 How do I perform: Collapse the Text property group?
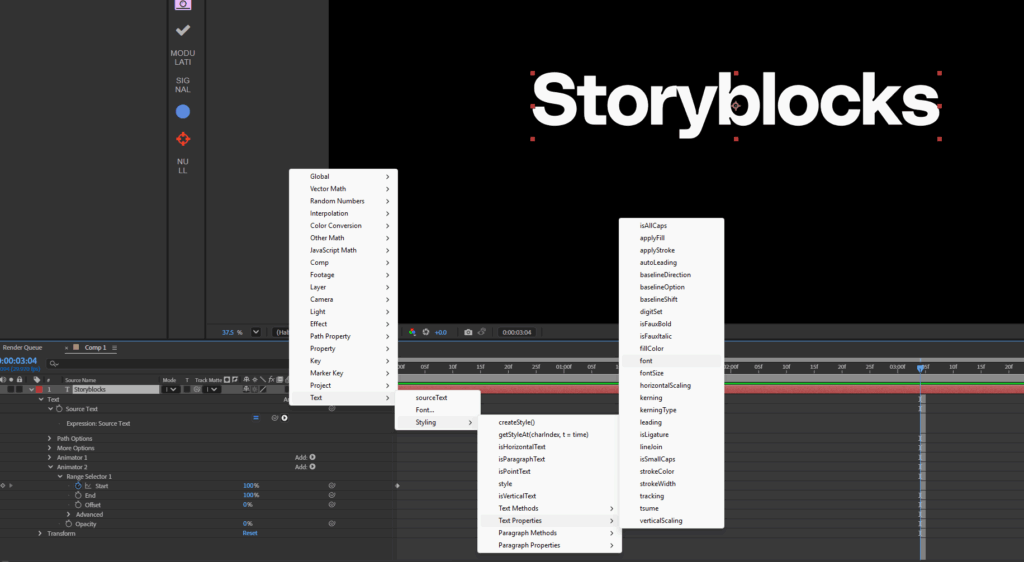click(x=41, y=399)
